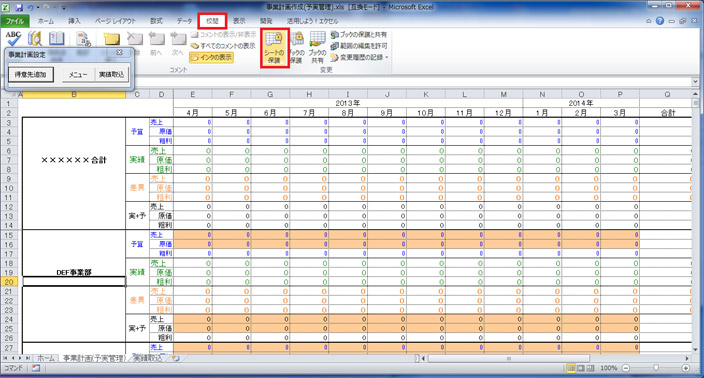Go to first sheet with navigation arrow
Image resolution: width=704 pixels, height=378 pixels.
(x=5, y=358)
